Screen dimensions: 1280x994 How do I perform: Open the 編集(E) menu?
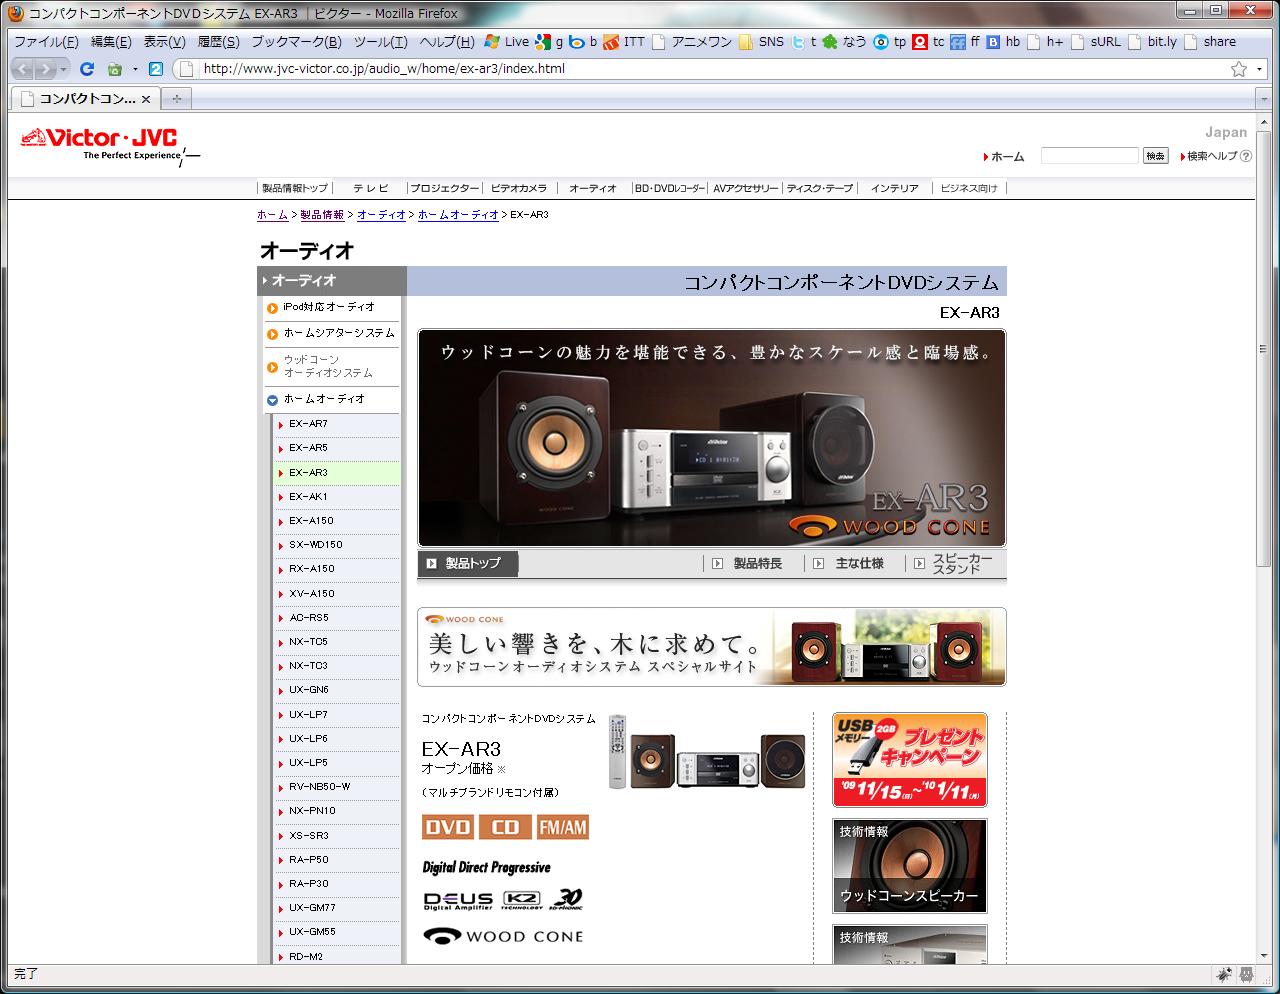[x=111, y=42]
